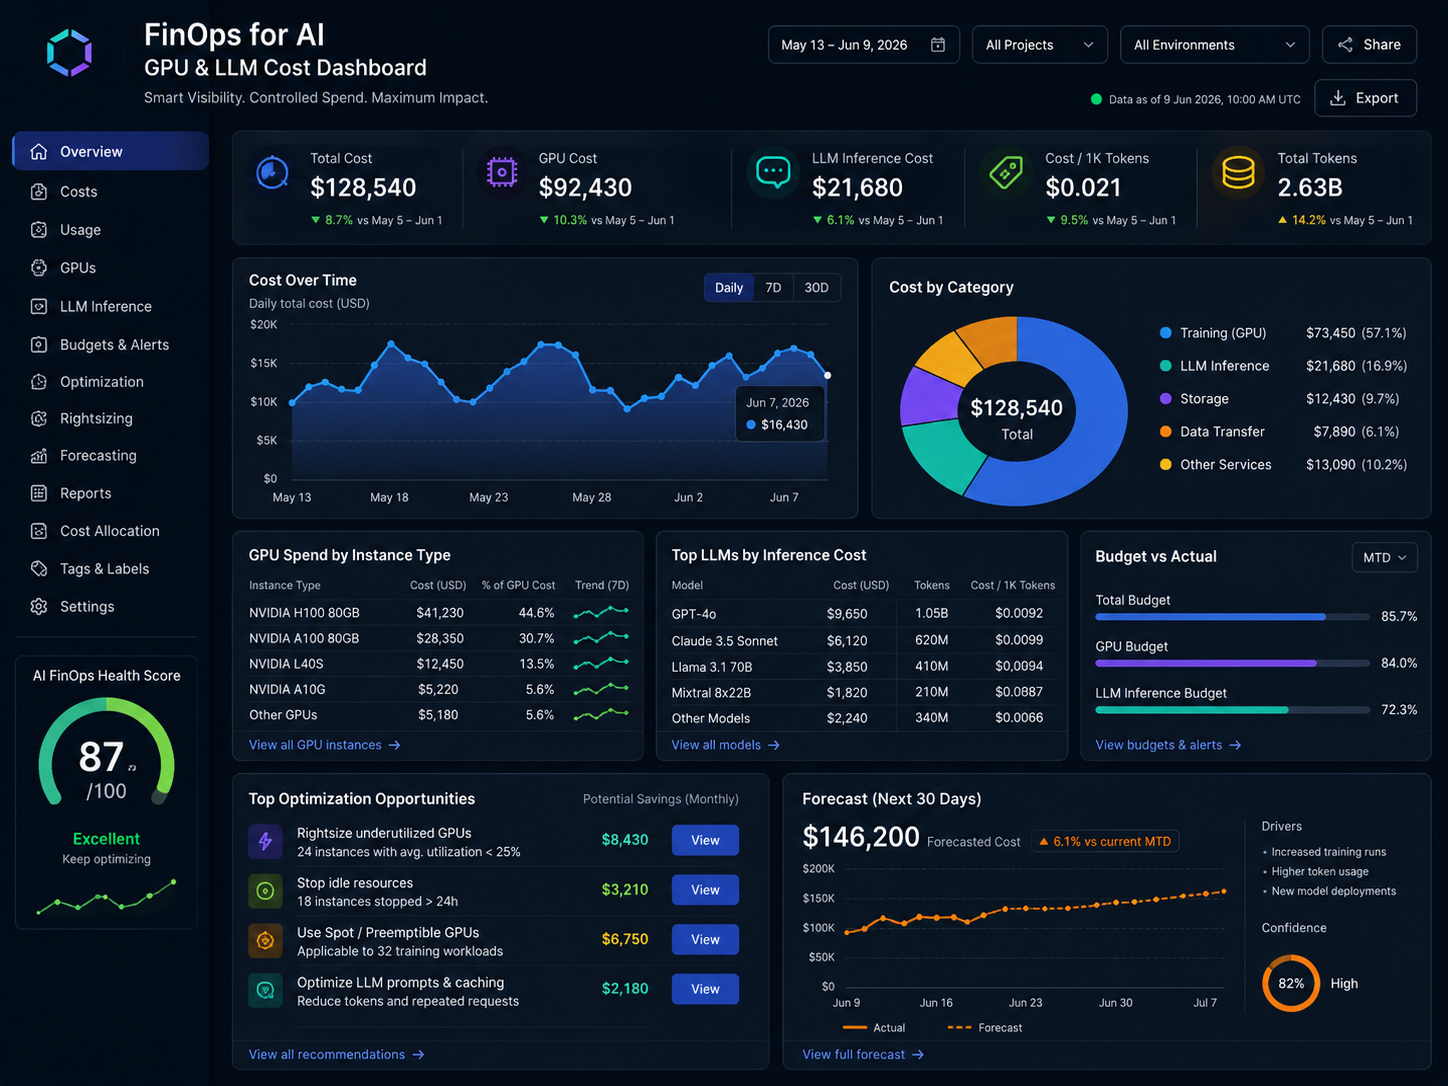Click the Optimization sidebar icon
The image size is (1448, 1086).
pos(39,382)
